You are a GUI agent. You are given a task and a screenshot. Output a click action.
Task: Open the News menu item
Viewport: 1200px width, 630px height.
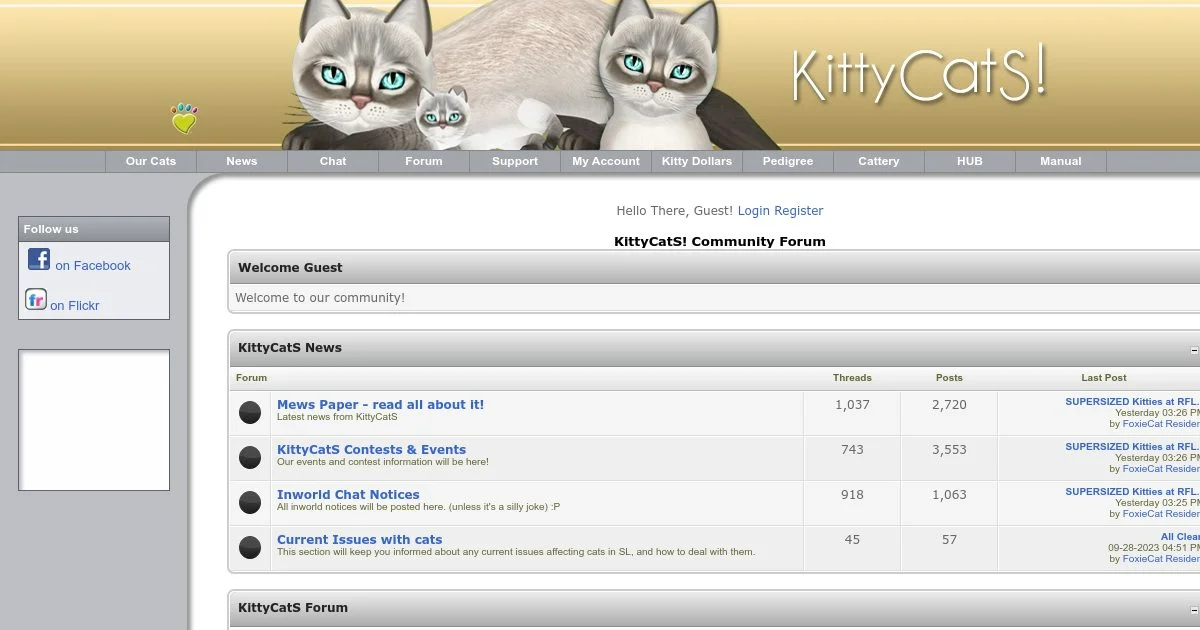pyautogui.click(x=242, y=161)
